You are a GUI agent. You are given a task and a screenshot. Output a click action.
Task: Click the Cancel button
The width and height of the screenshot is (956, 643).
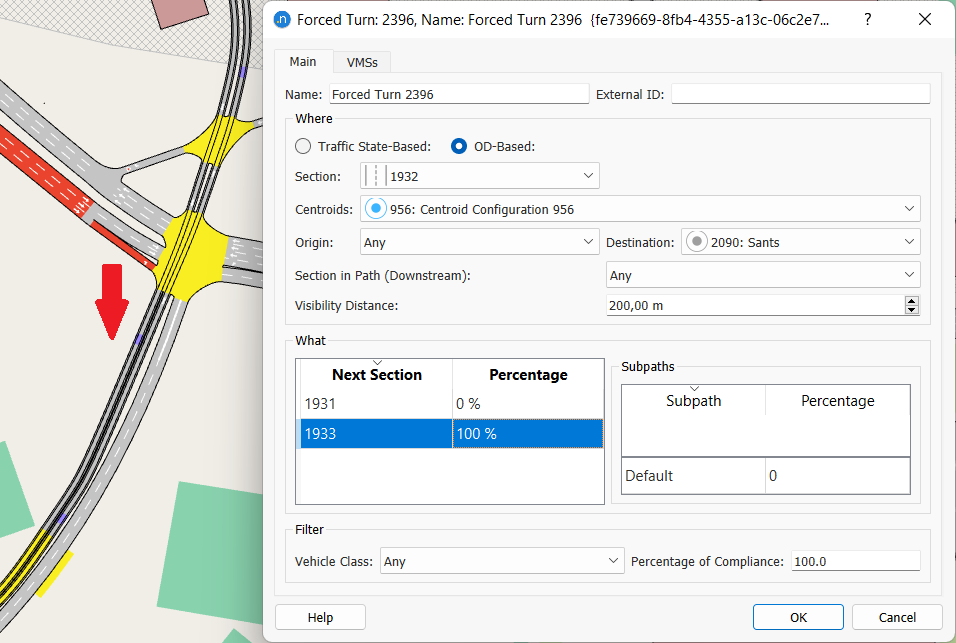point(897,617)
